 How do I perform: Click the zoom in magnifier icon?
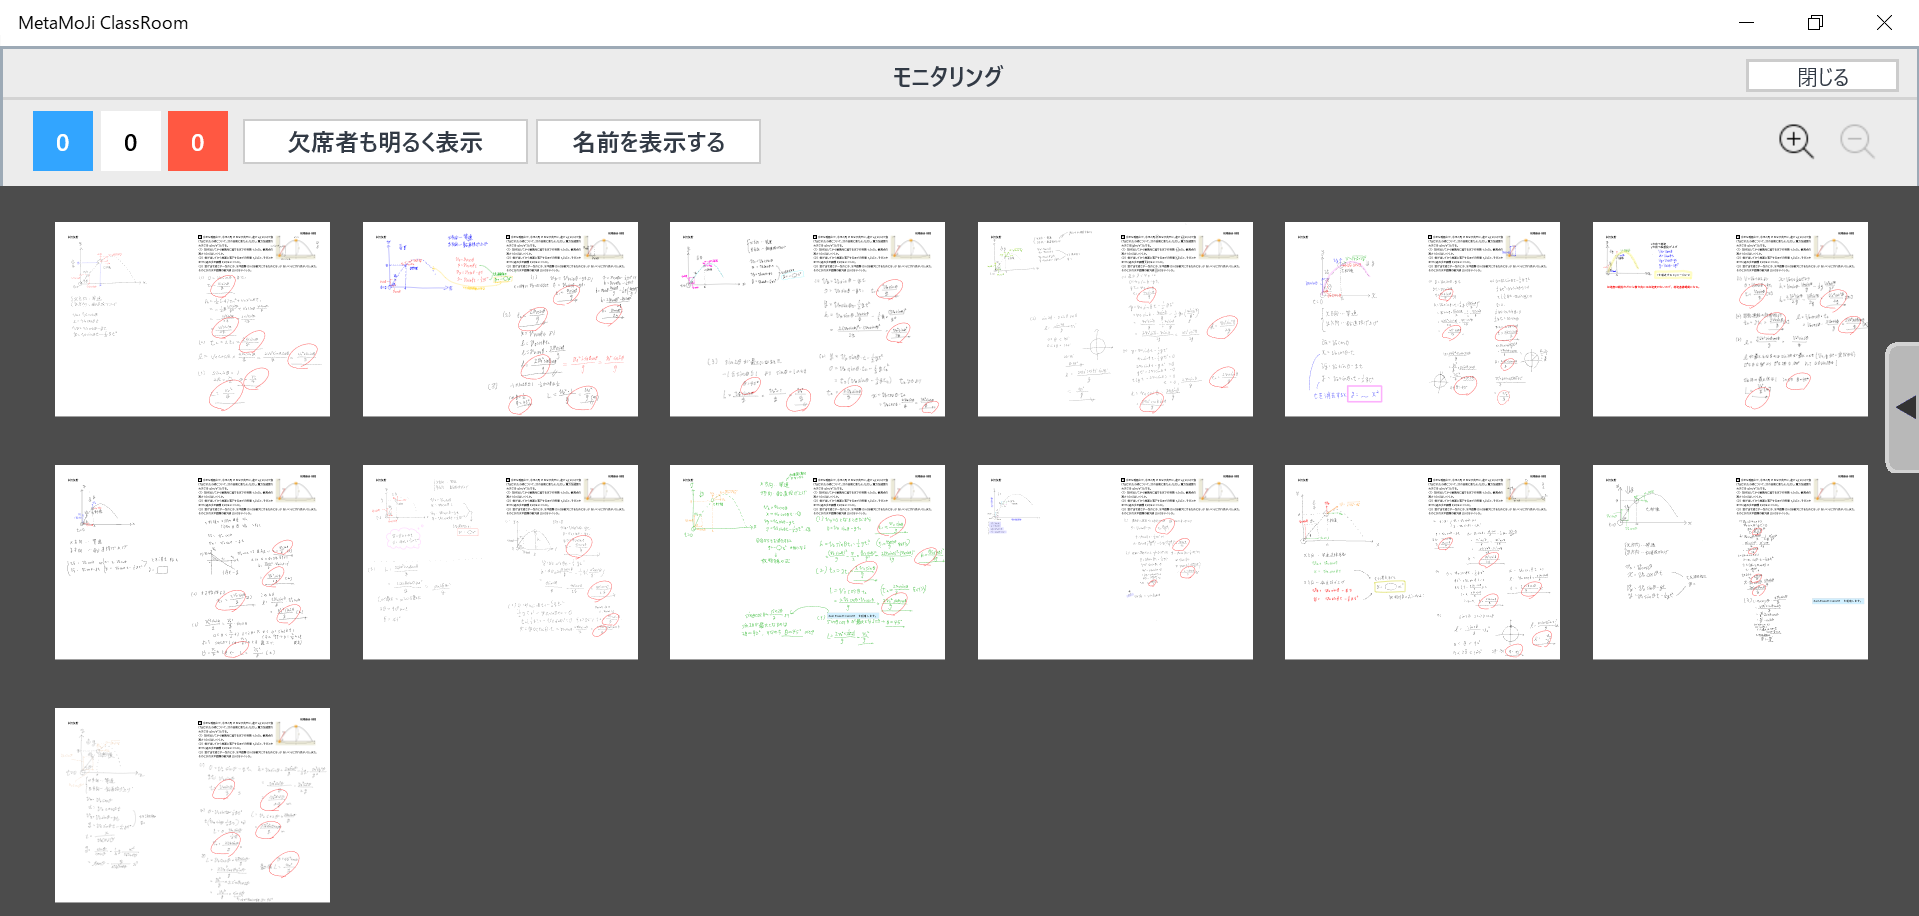1795,142
